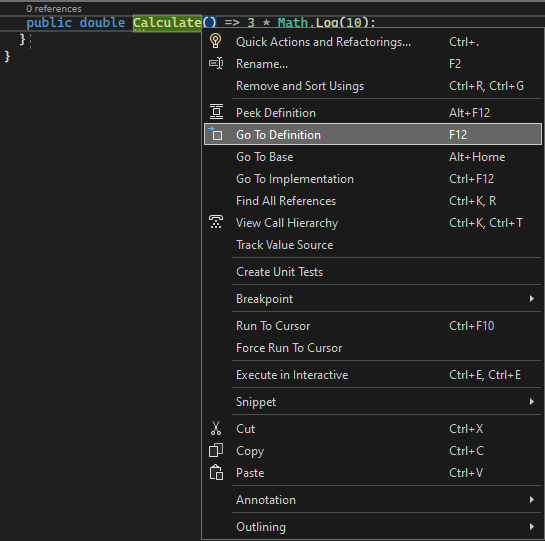Select Find All References
The image size is (545, 541).
[373, 201]
